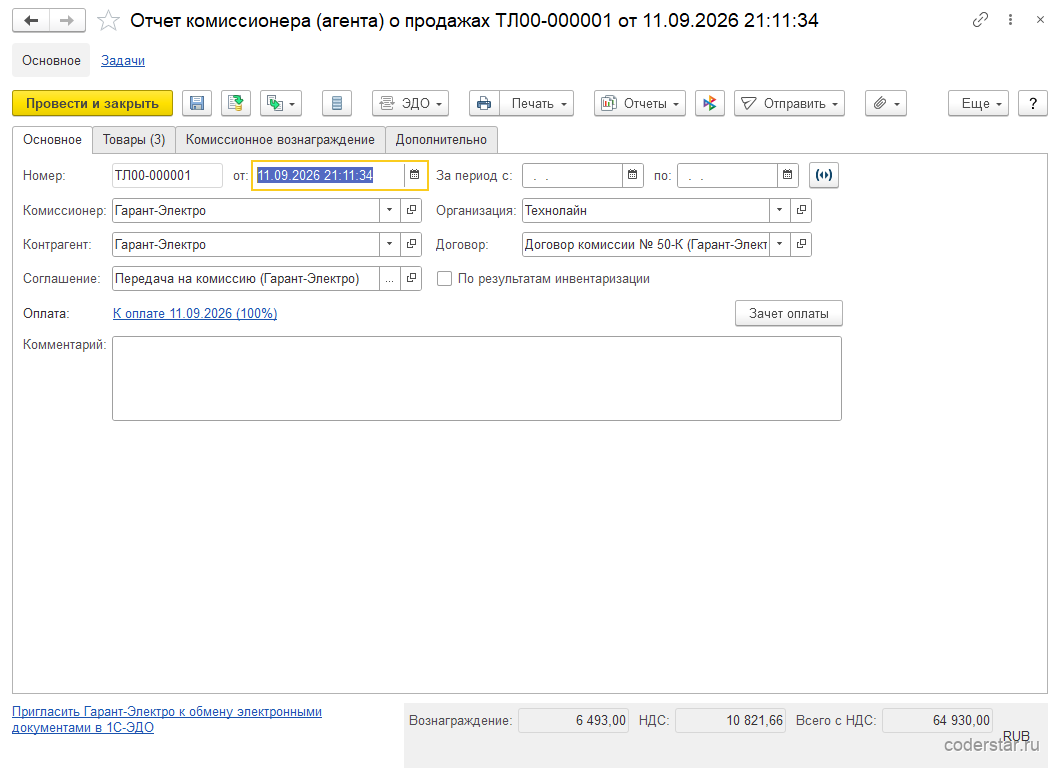The image size is (1064, 768).
Task: Switch to the Комиссионное вознаграждение tab
Action: pyautogui.click(x=280, y=140)
